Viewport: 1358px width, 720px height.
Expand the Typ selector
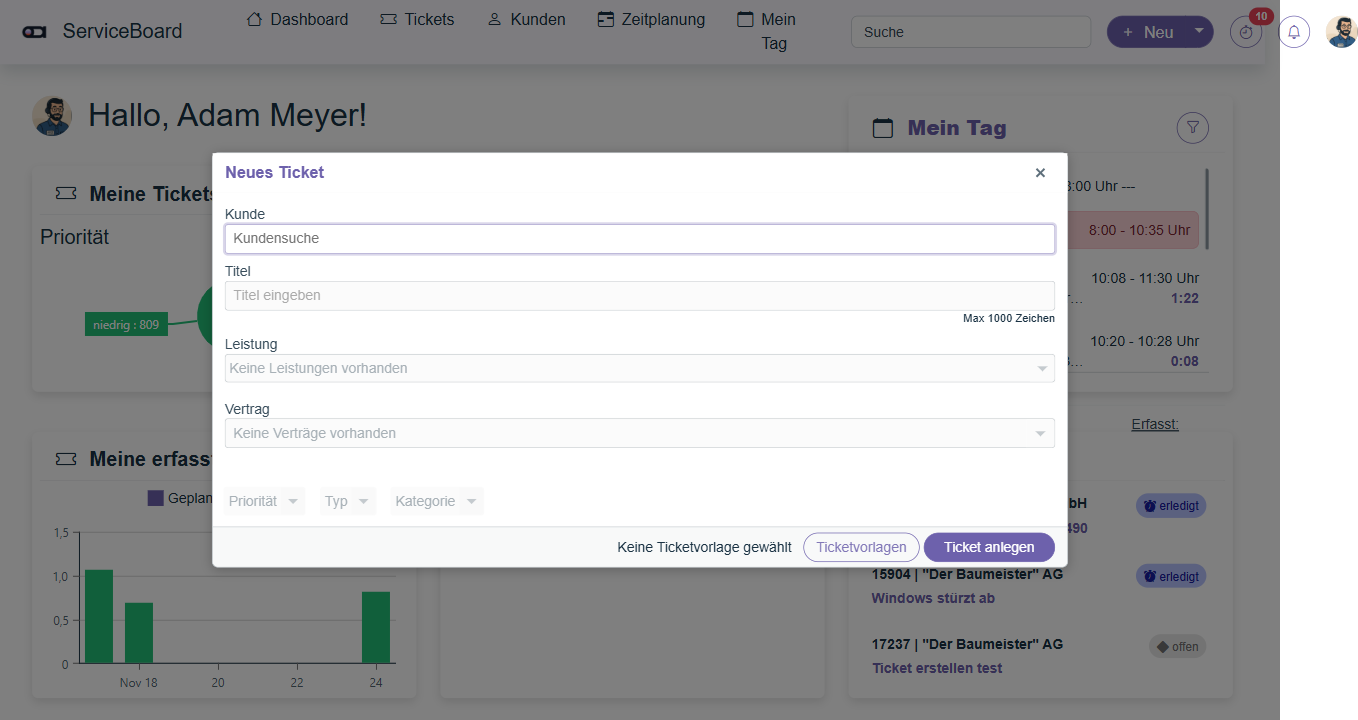[x=347, y=501]
